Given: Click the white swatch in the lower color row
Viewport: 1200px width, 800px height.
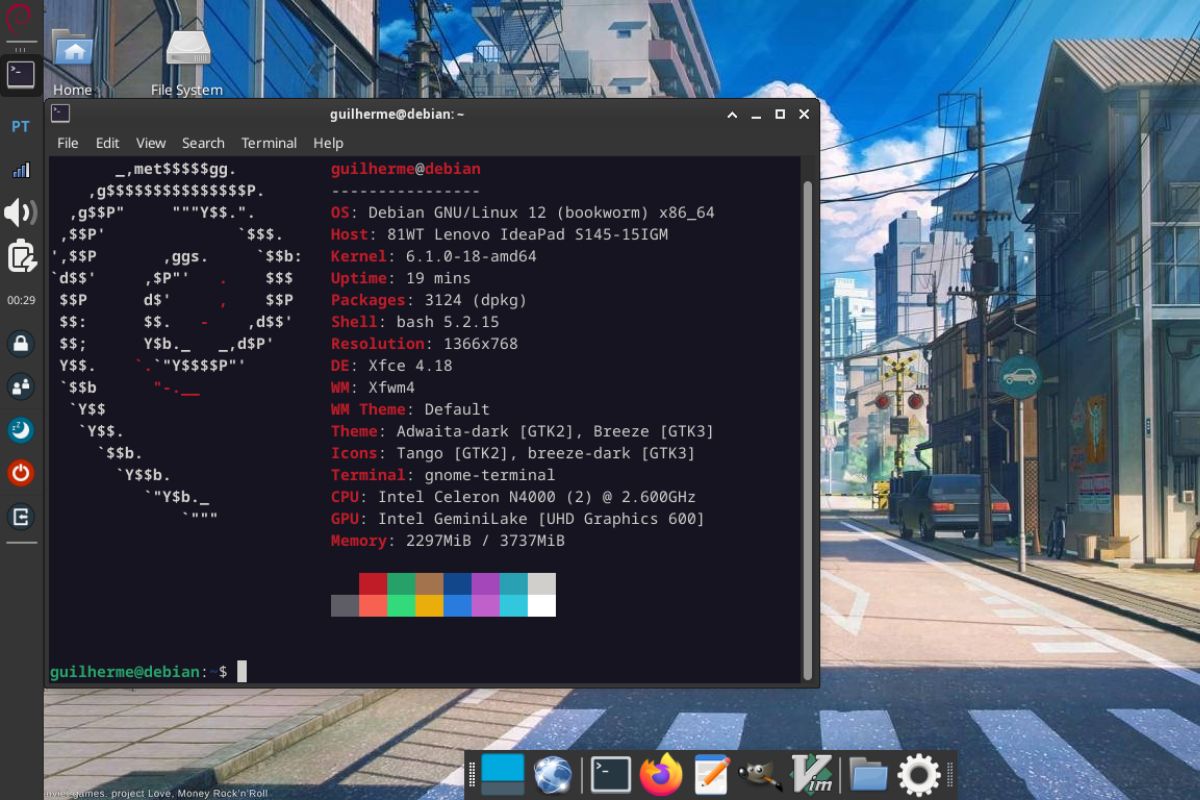Looking at the screenshot, I should pyautogui.click(x=541, y=606).
